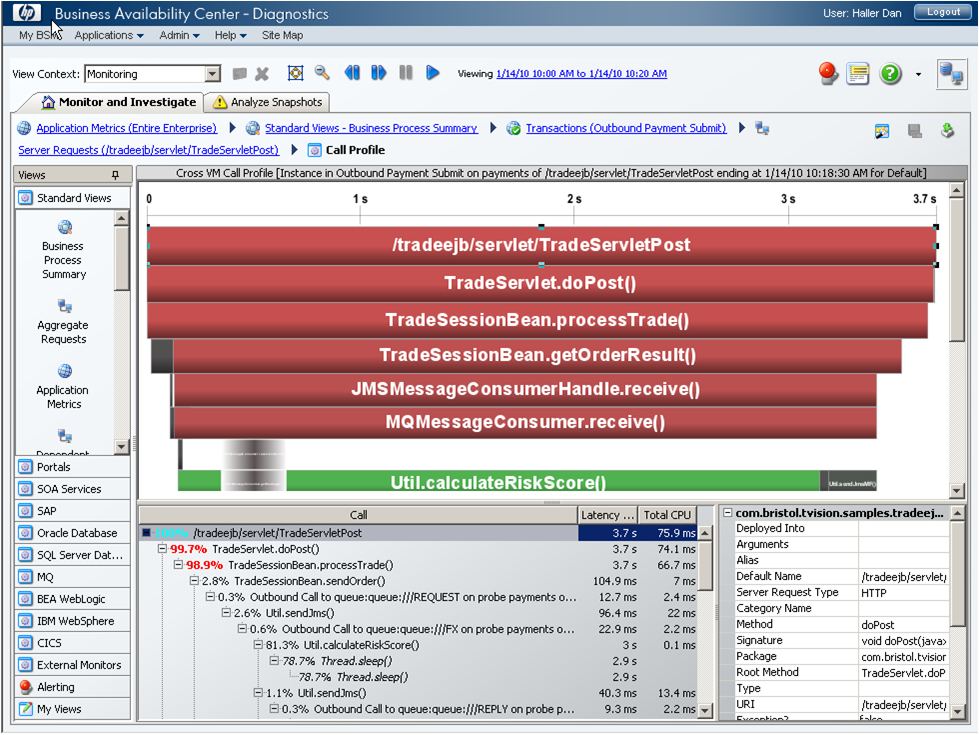Sort by the Total CPU column header
The width and height of the screenshot is (979, 735).
(667, 515)
